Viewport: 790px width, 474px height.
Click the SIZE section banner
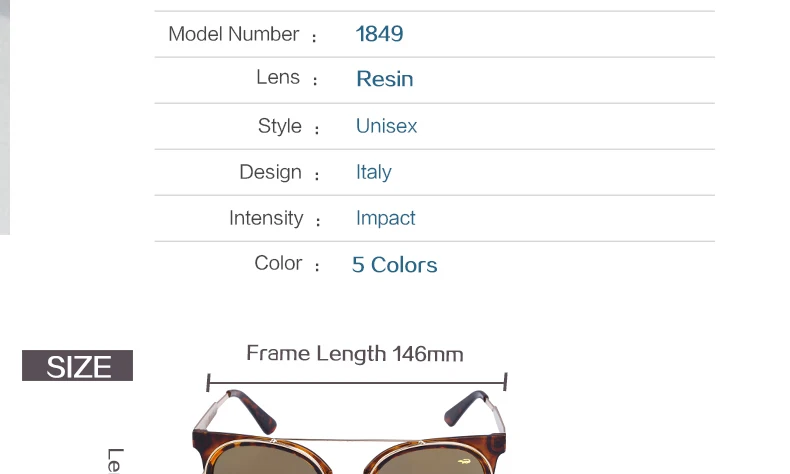point(78,366)
